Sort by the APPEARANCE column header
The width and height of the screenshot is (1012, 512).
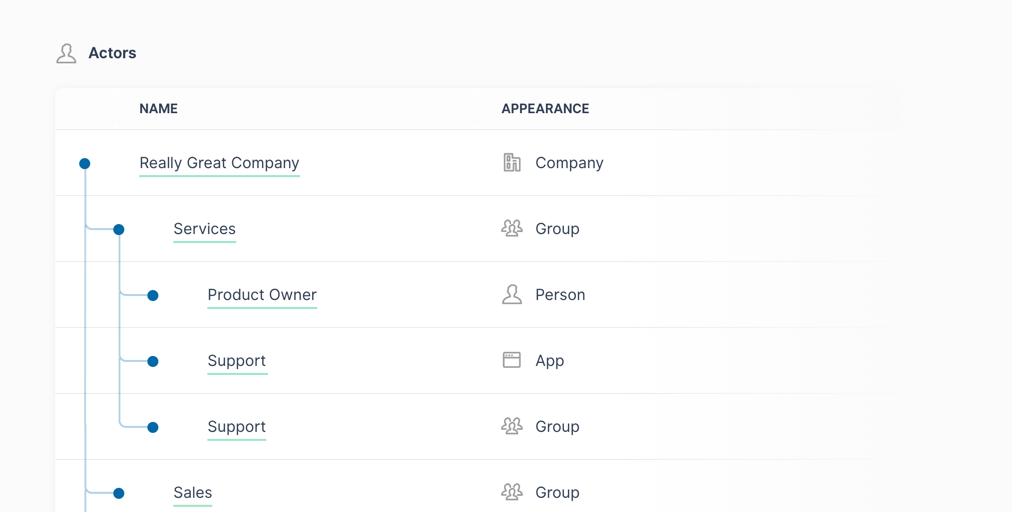click(545, 108)
